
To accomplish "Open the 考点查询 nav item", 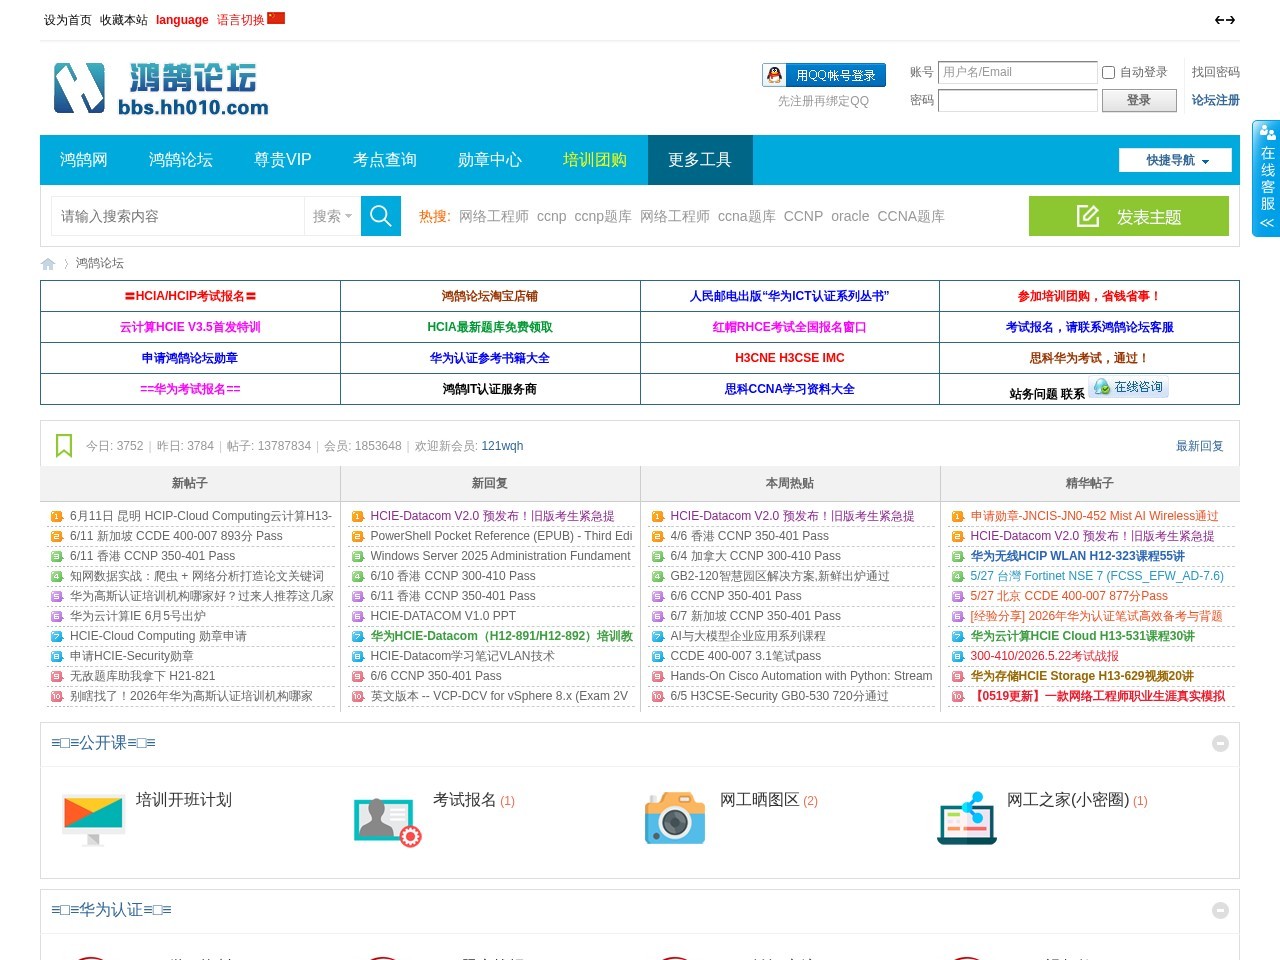I will click(x=385, y=160).
